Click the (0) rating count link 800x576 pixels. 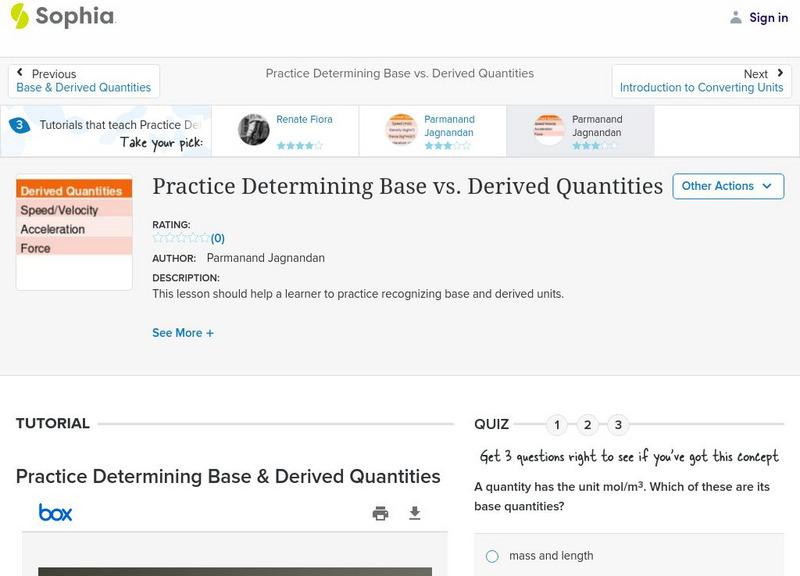pyautogui.click(x=218, y=238)
